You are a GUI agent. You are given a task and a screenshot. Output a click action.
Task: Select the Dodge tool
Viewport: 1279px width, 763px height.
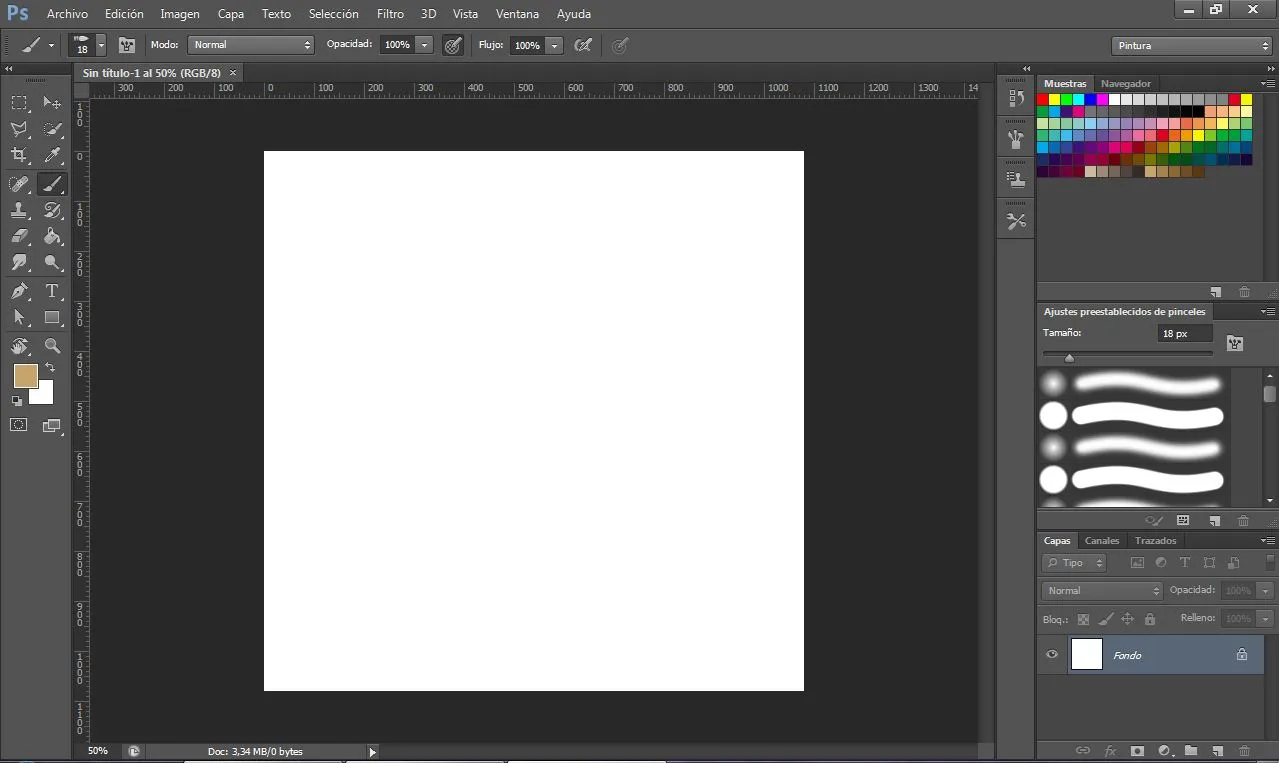coord(52,262)
